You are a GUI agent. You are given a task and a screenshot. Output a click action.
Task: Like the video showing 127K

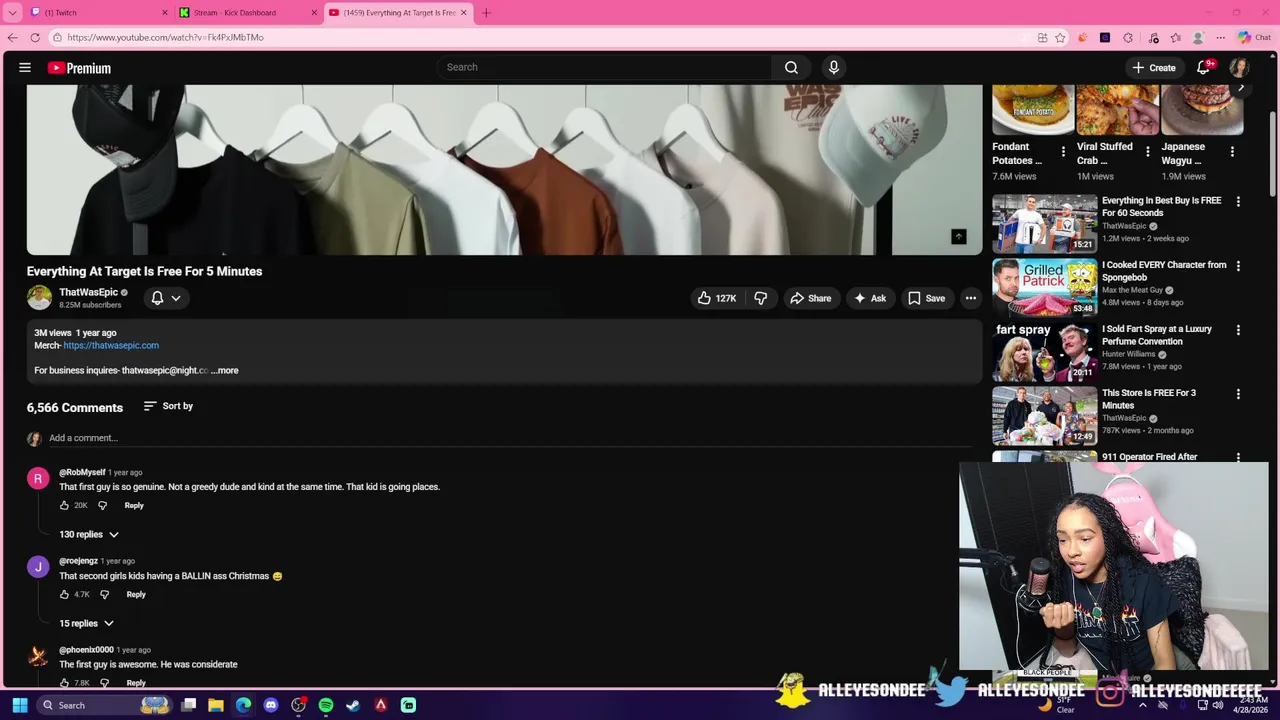[717, 298]
